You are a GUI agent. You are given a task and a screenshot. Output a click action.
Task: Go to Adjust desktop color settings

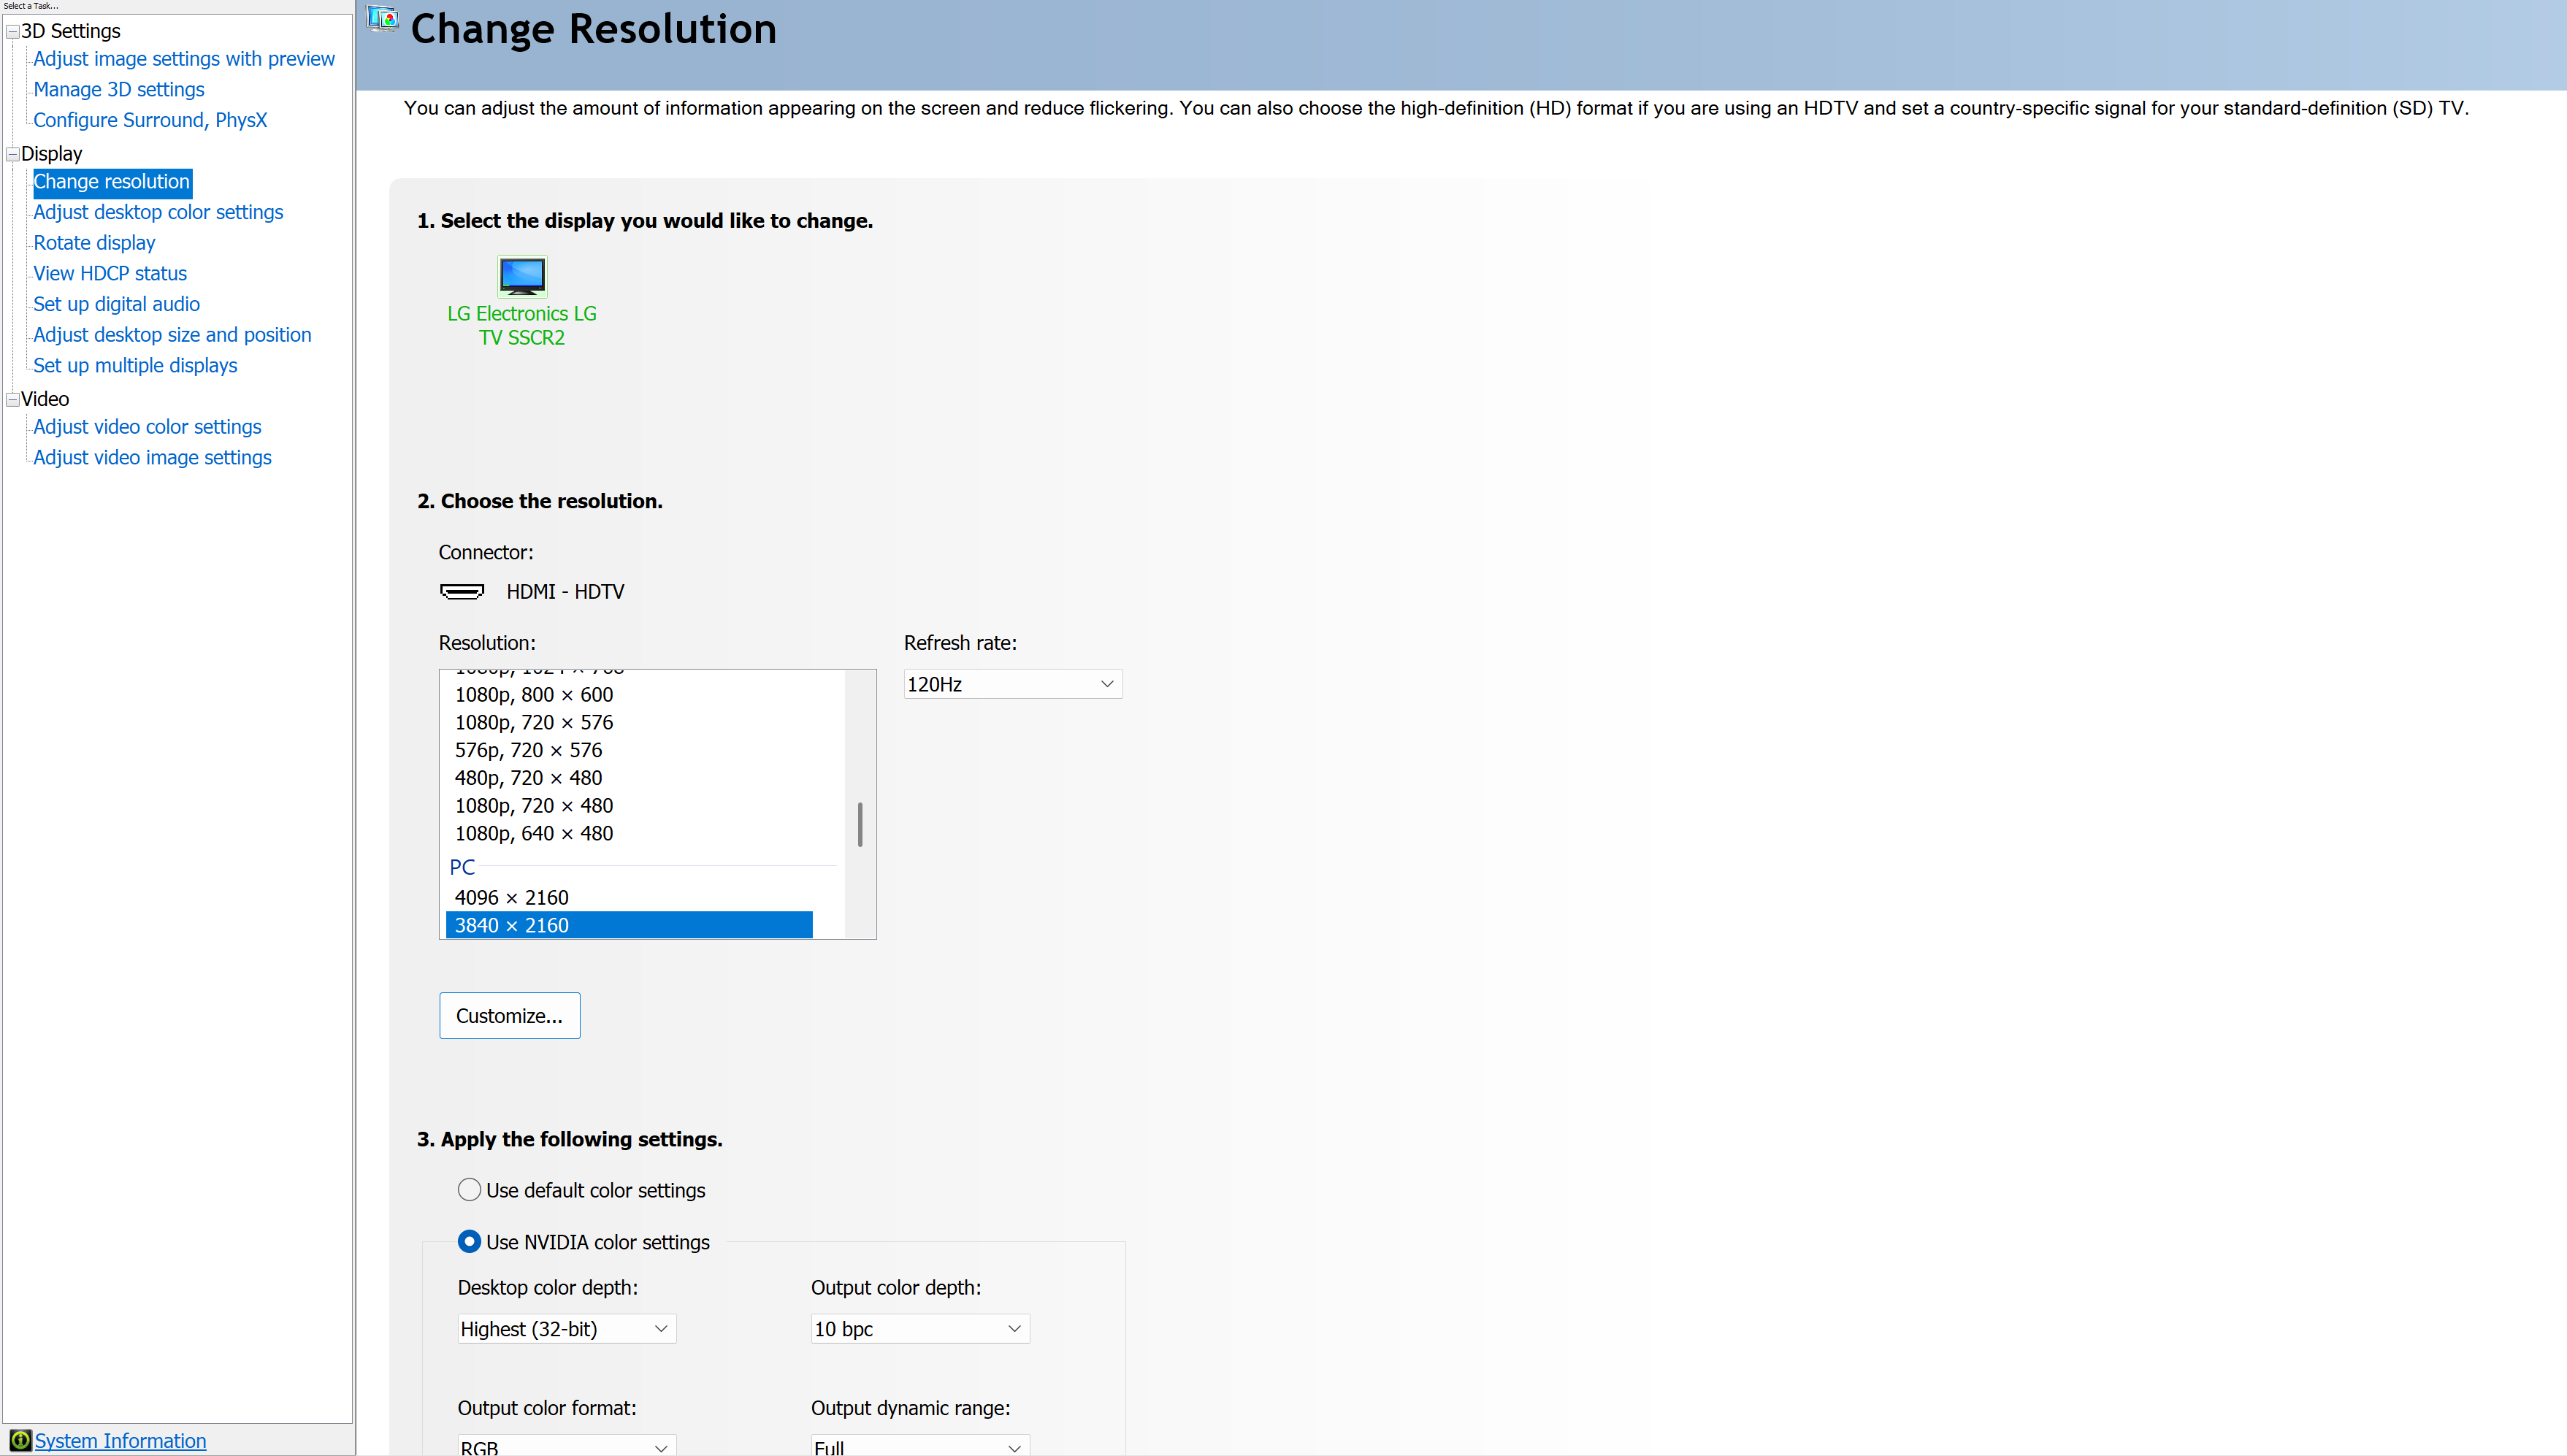click(158, 212)
